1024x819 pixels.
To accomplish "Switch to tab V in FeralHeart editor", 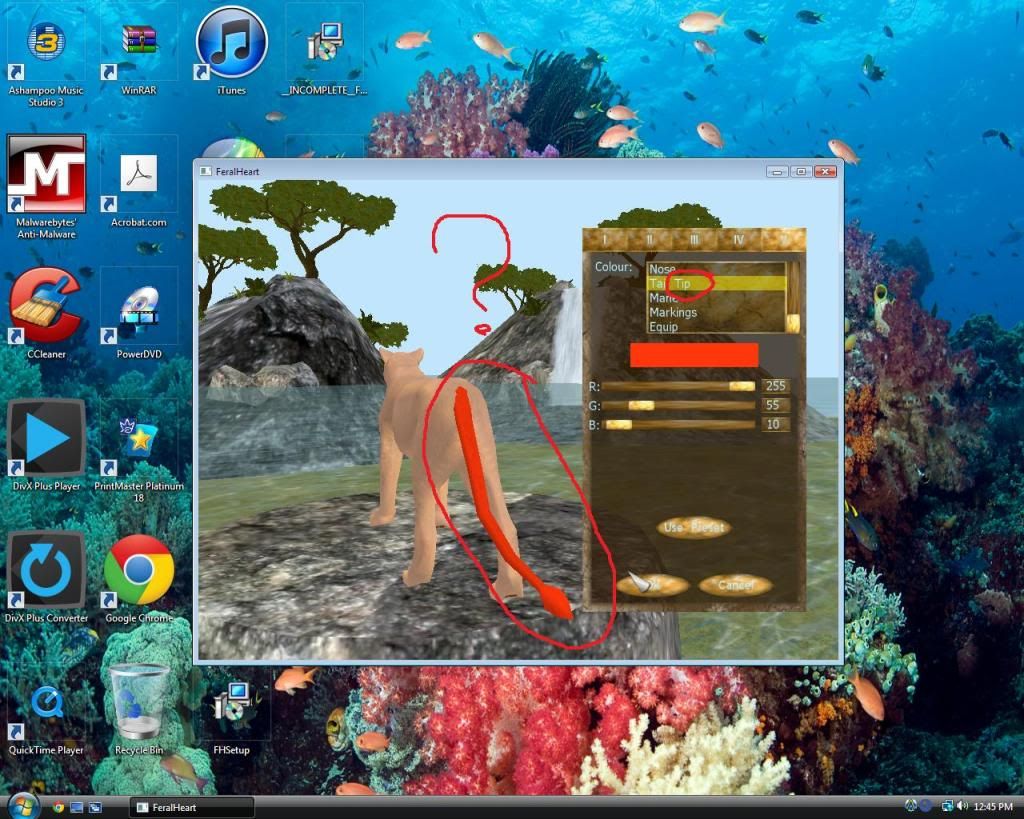I will point(783,240).
